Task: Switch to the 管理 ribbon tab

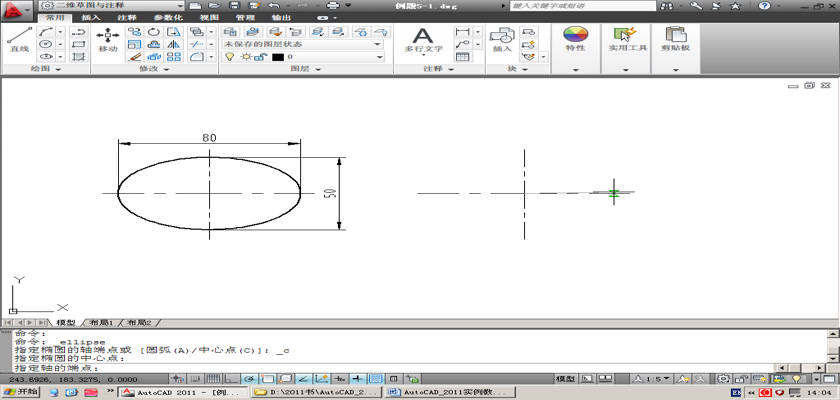Action: 245,18
